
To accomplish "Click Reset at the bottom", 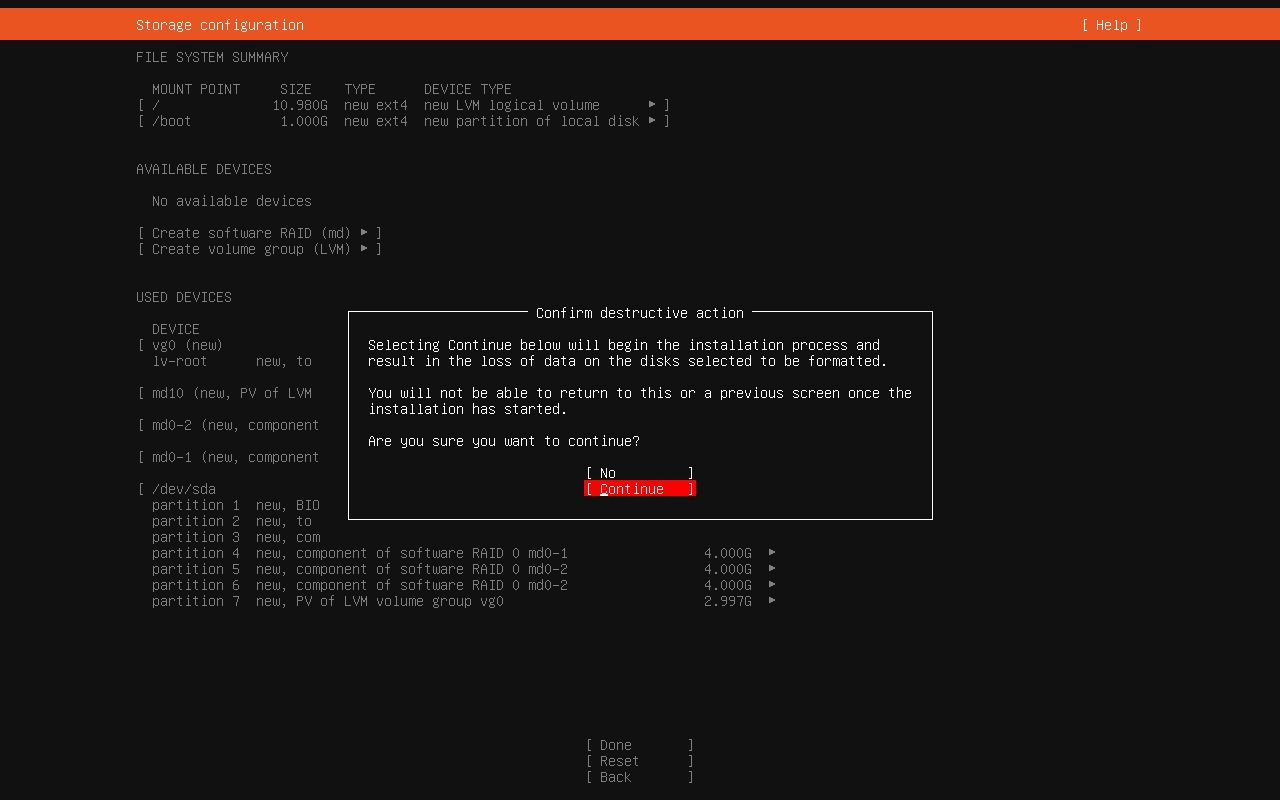I will coord(639,761).
